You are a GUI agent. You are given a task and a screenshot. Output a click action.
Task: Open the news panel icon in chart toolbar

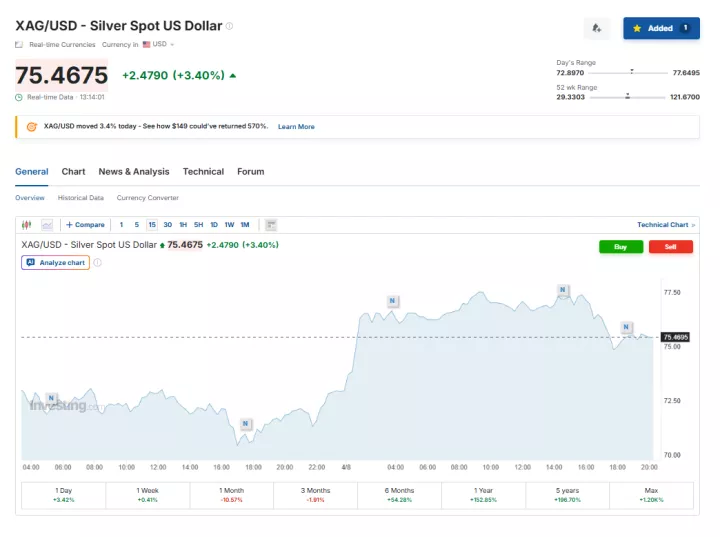tap(271, 225)
